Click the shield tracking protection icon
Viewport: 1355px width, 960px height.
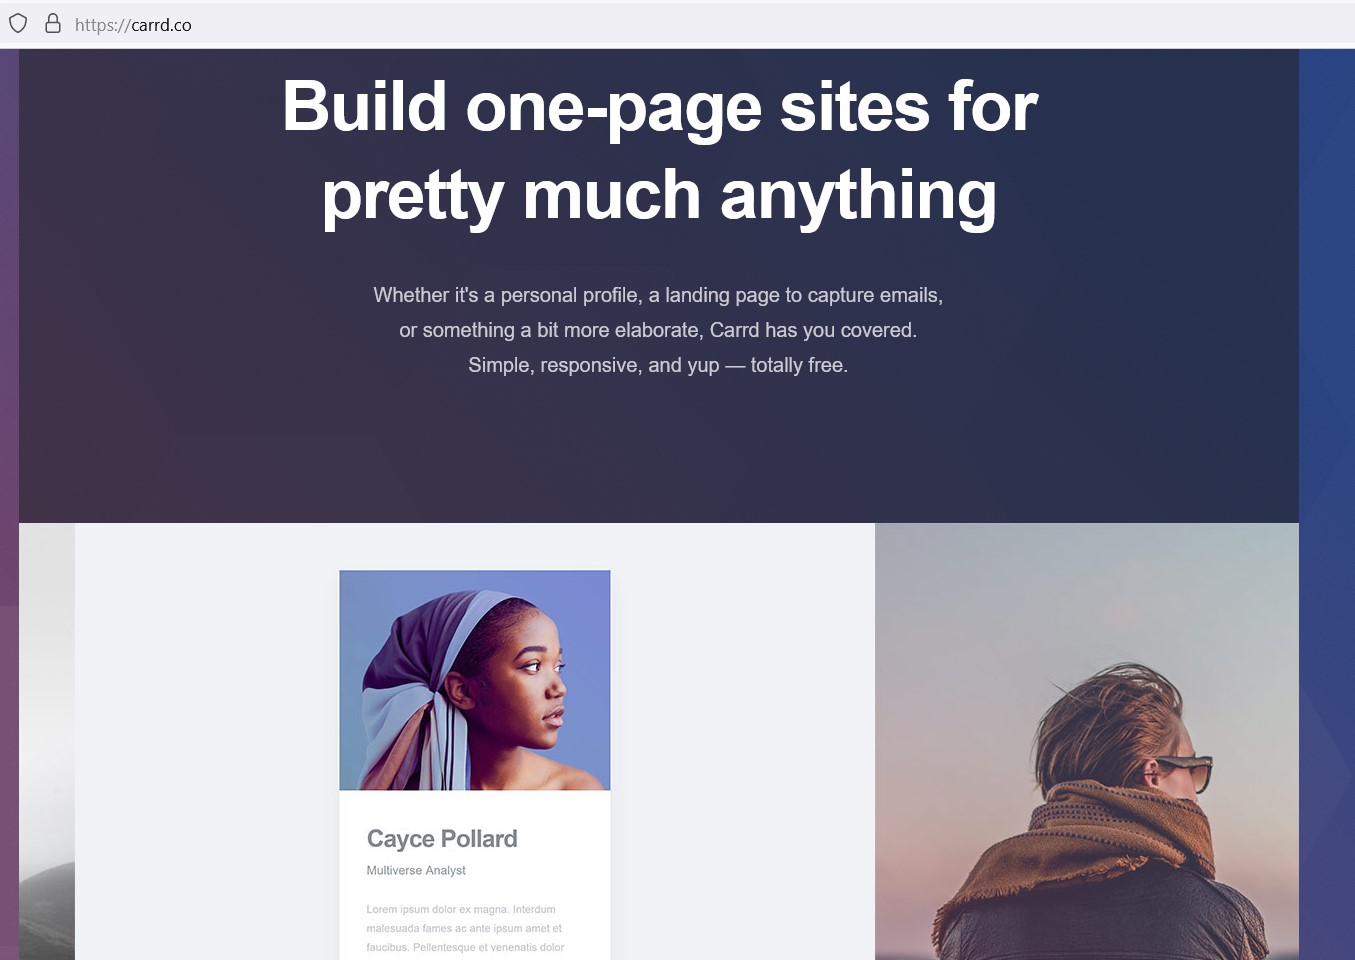(18, 23)
